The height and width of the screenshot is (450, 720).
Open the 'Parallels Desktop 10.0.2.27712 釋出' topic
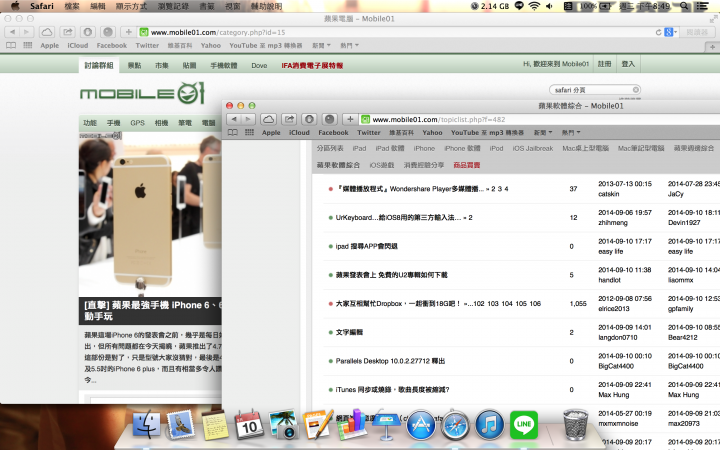[x=390, y=361]
